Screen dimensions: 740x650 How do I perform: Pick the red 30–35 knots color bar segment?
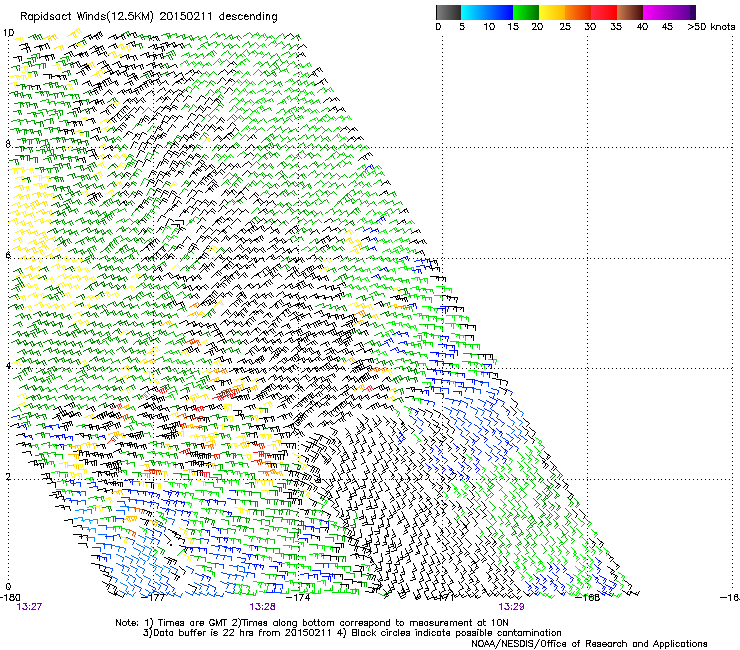click(x=604, y=12)
